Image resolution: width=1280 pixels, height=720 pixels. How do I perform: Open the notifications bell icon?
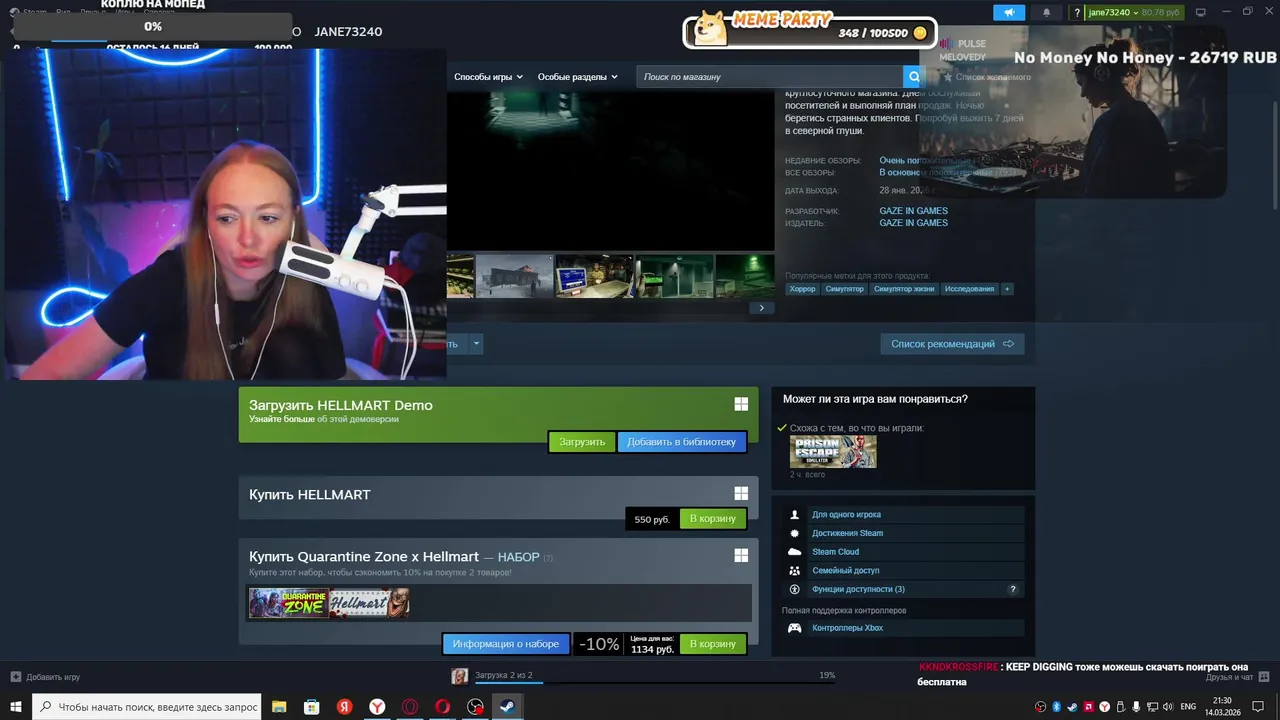tap(1046, 12)
